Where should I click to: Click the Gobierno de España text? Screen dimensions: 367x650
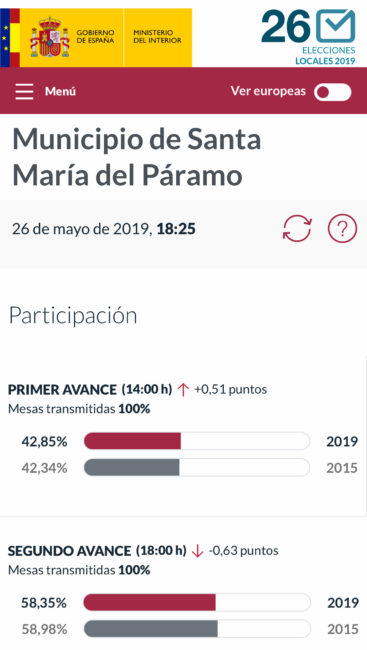coord(95,36)
